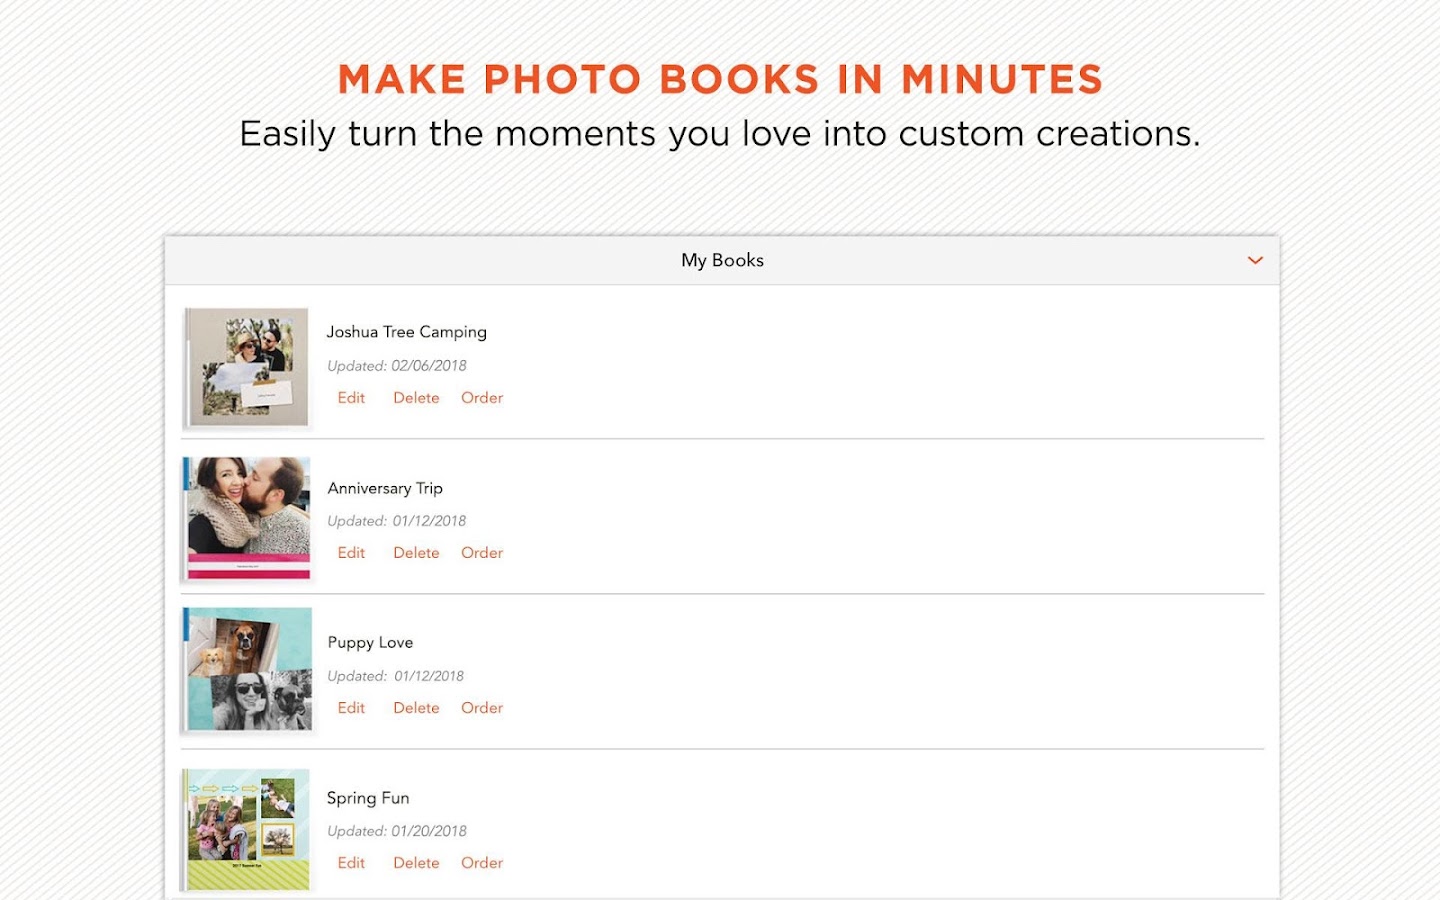
Task: Edit the Spring Fun book
Action: (x=351, y=863)
